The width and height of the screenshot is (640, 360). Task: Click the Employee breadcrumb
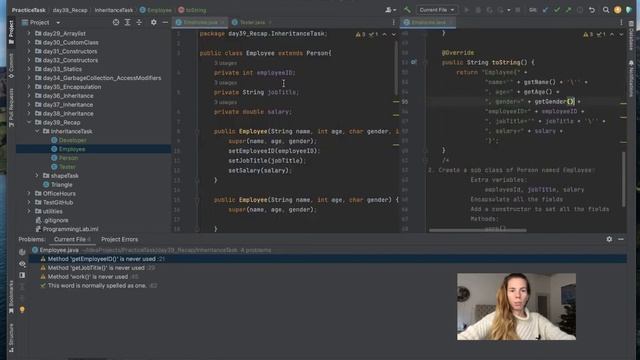[156, 10]
